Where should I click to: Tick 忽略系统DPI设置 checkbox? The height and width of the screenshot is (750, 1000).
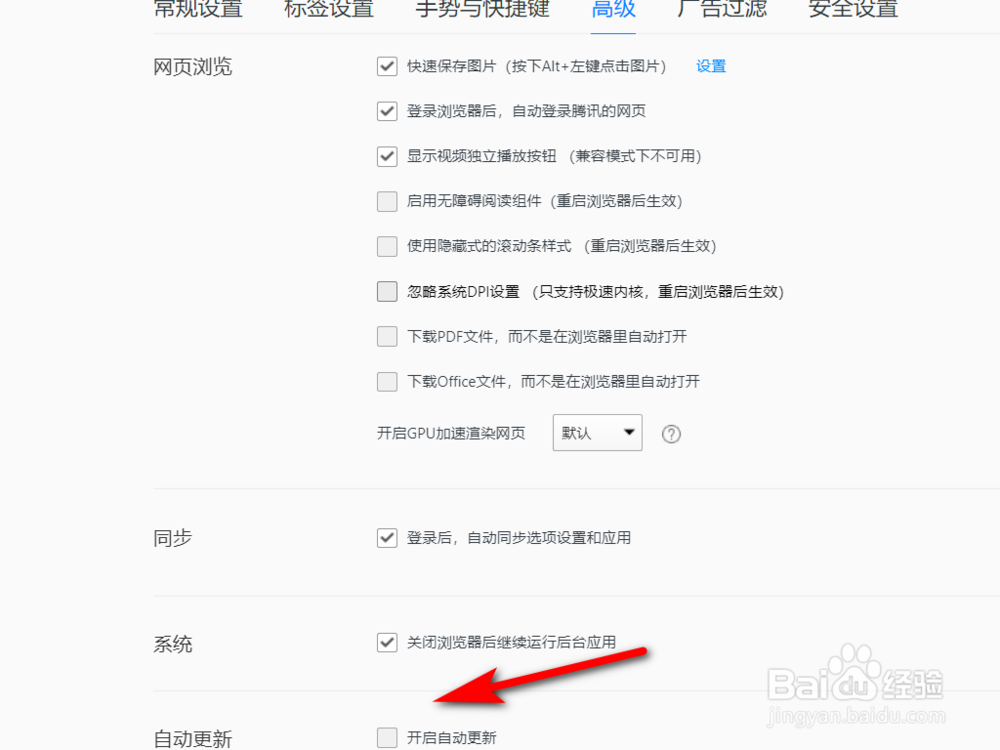[387, 291]
